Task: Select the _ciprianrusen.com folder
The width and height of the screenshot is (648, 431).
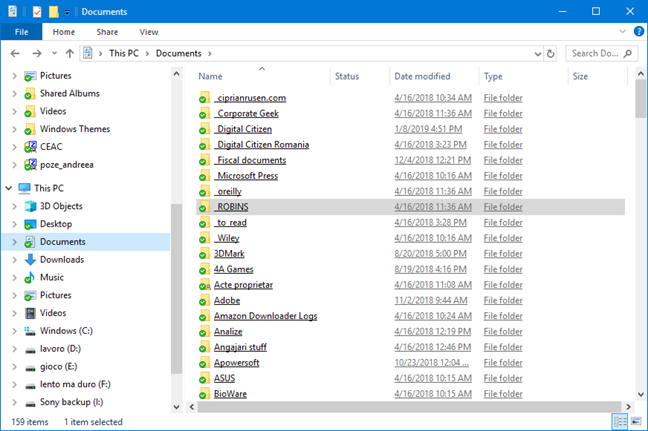Action: (x=250, y=98)
